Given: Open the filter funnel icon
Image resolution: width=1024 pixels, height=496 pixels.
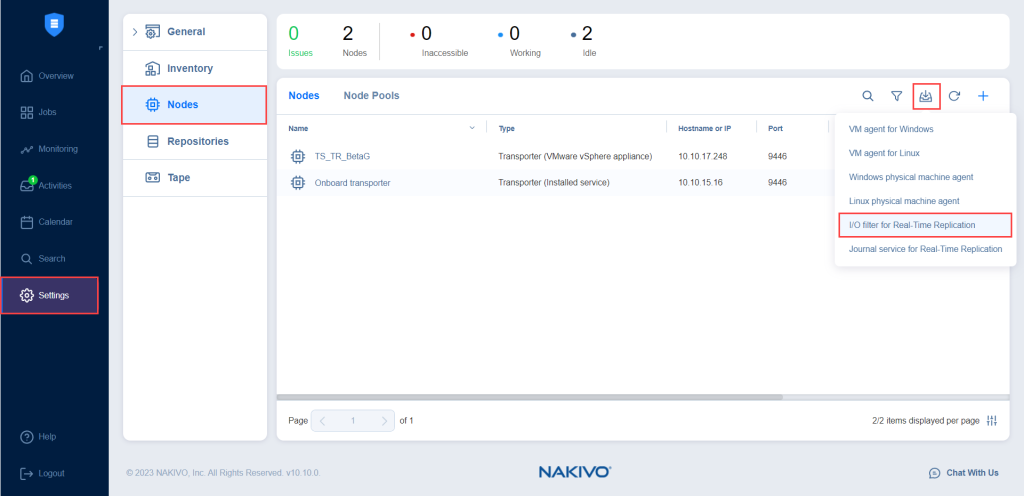Looking at the screenshot, I should point(897,96).
